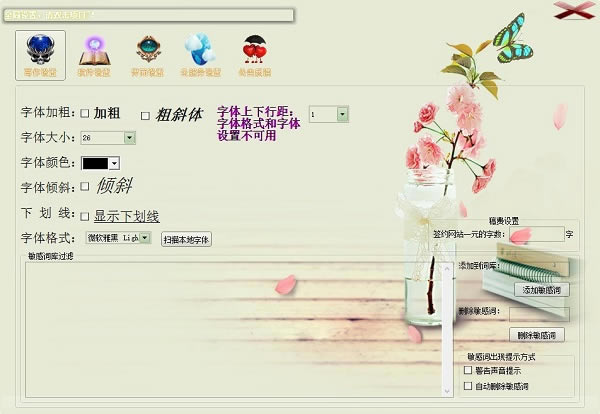
Task: Open the black 字体颜色 color picker
Action: click(114, 162)
